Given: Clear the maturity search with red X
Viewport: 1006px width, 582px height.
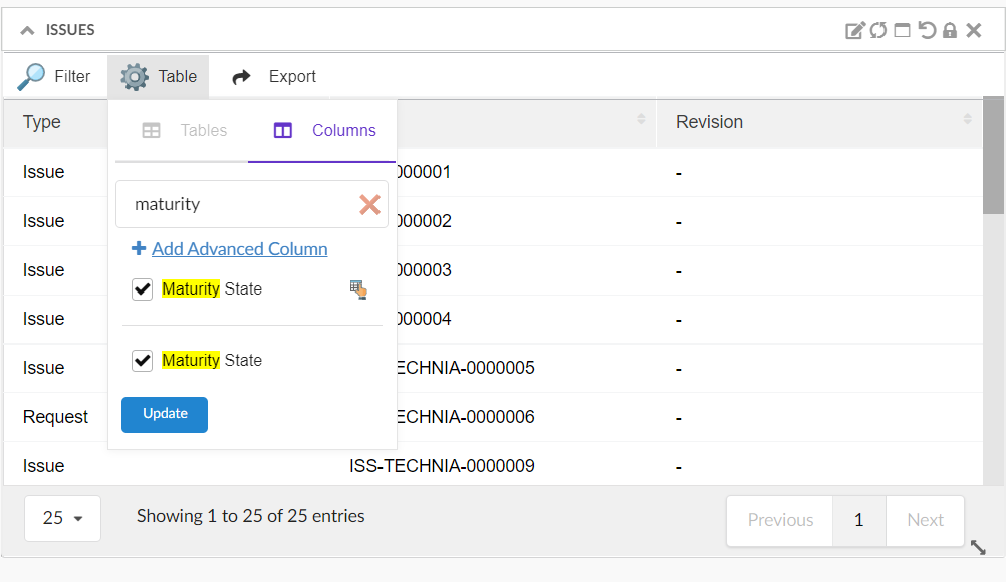Looking at the screenshot, I should 370,204.
